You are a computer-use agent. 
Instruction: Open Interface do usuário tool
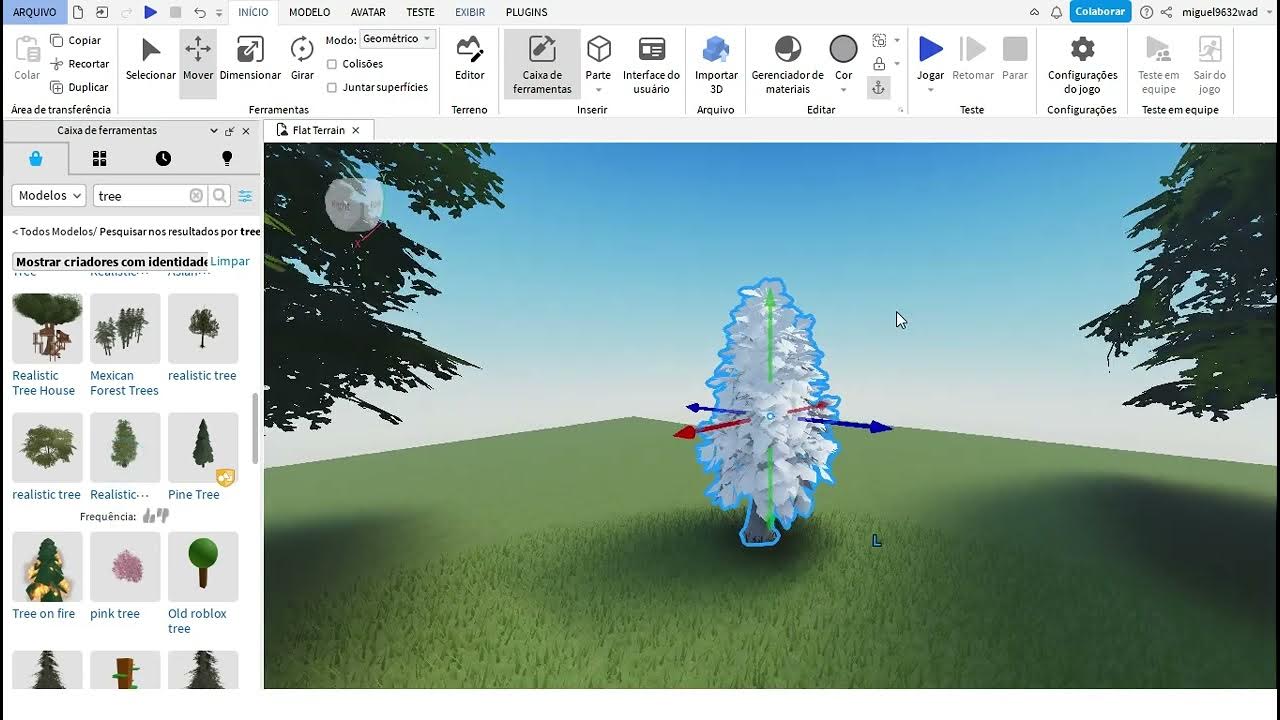pyautogui.click(x=651, y=64)
